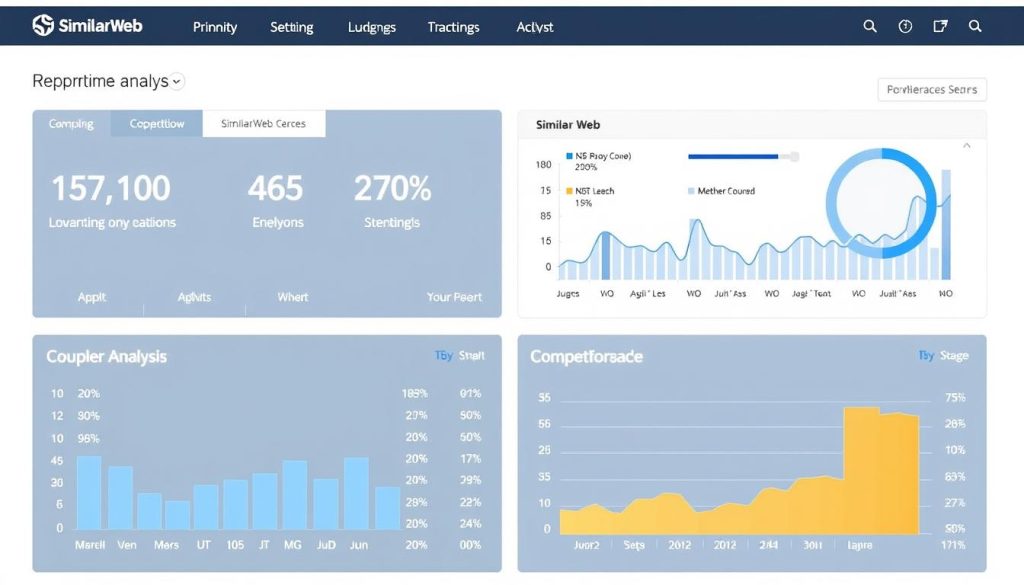Switch to the SimilarWeb Cerces tab
1024x585 pixels.
264,123
